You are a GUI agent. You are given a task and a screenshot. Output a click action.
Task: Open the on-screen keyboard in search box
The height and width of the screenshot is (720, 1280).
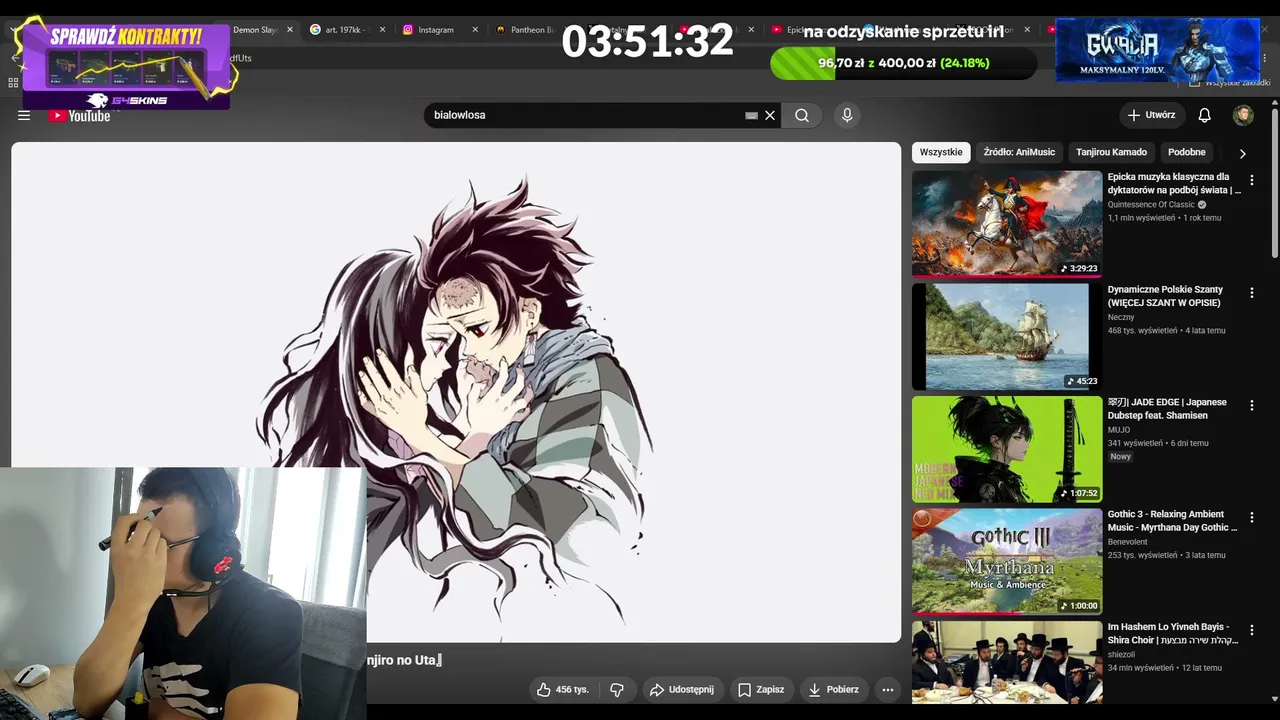751,115
